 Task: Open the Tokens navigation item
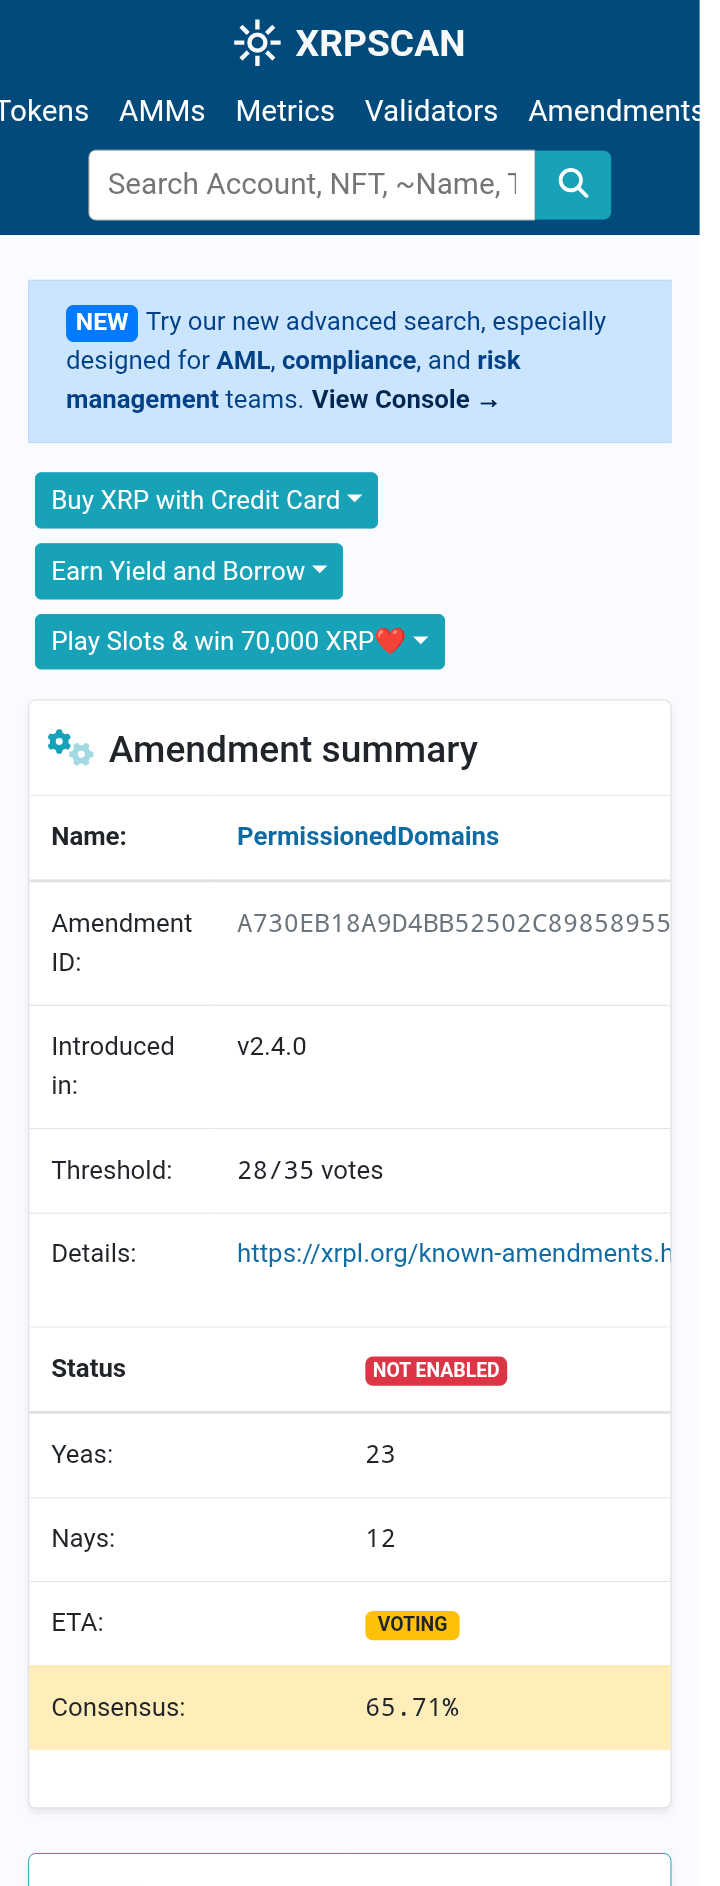(x=44, y=111)
